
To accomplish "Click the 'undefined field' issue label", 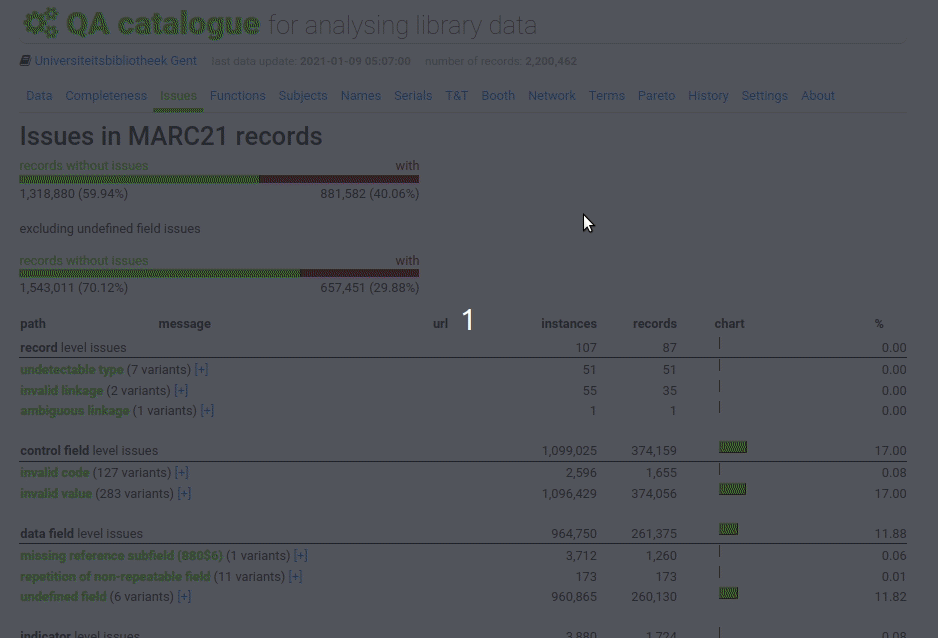I will [x=63, y=597].
